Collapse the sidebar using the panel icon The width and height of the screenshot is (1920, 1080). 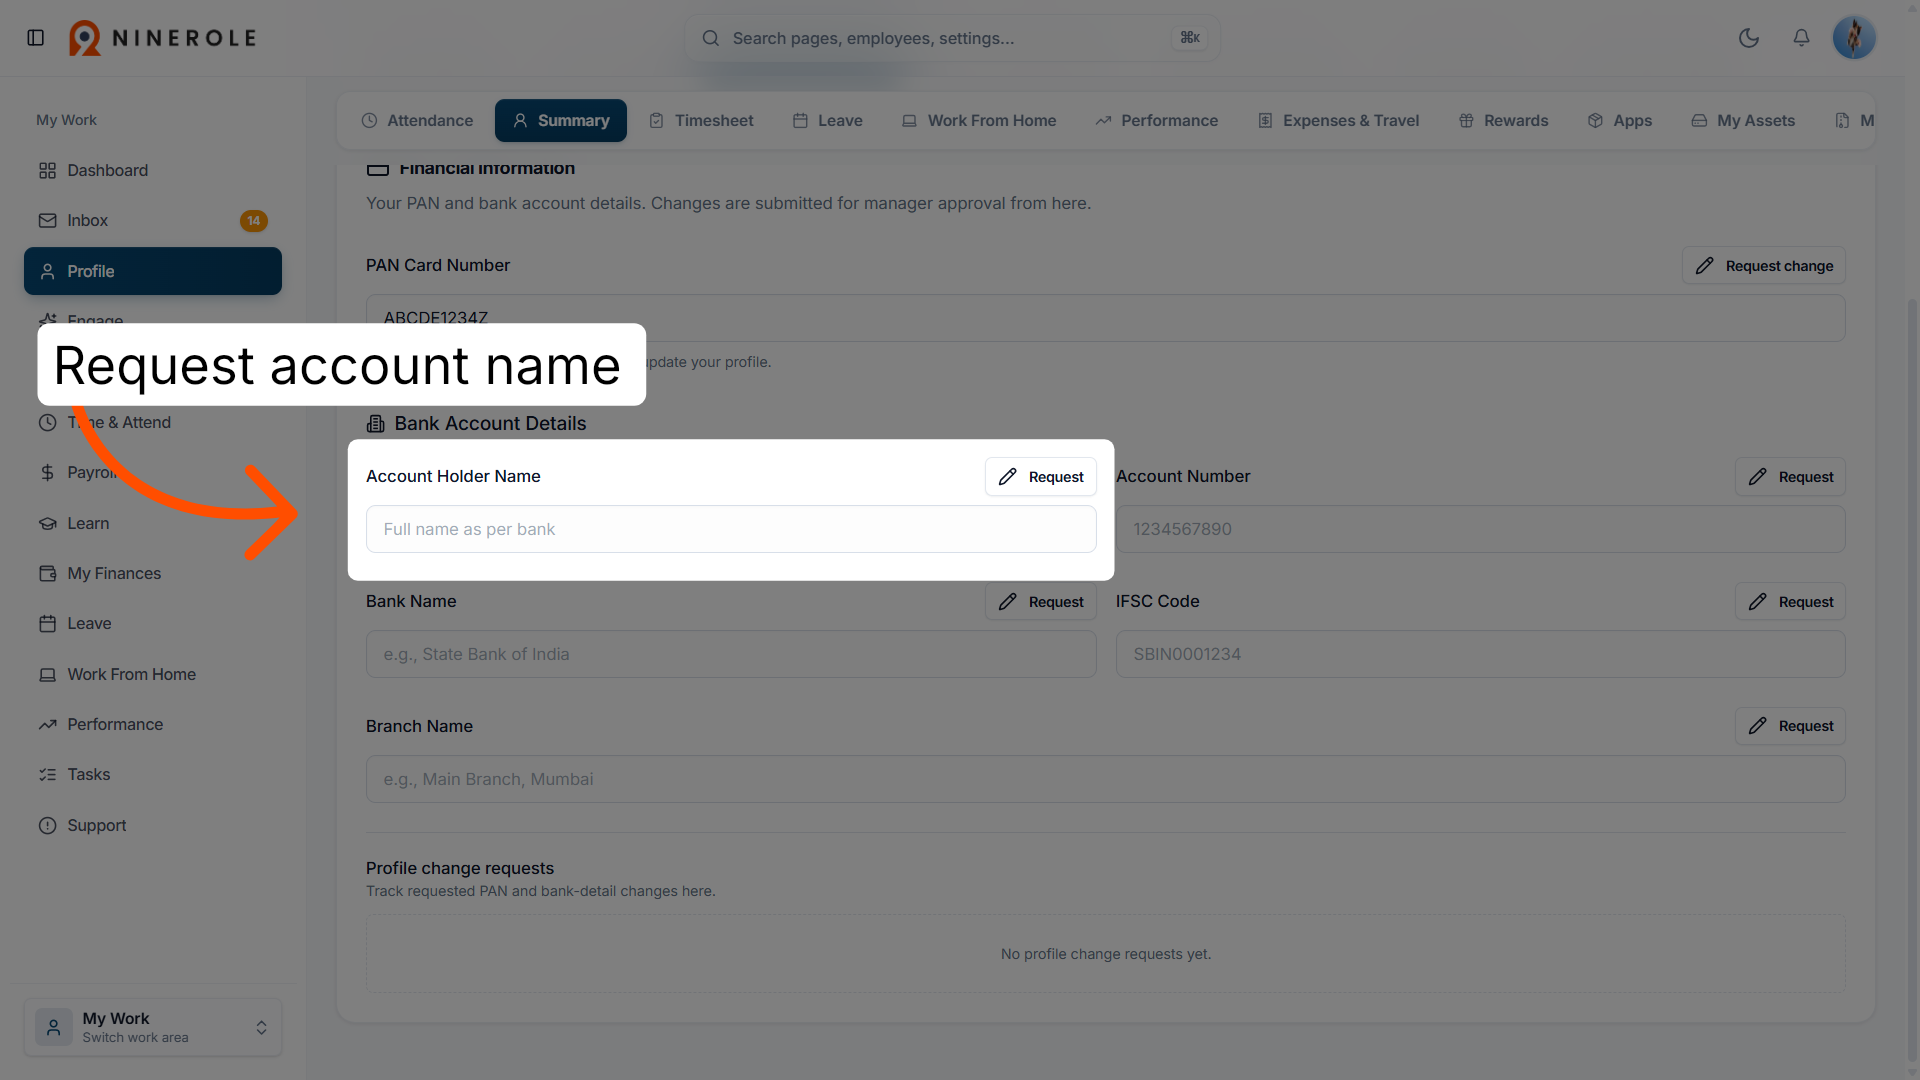36,38
